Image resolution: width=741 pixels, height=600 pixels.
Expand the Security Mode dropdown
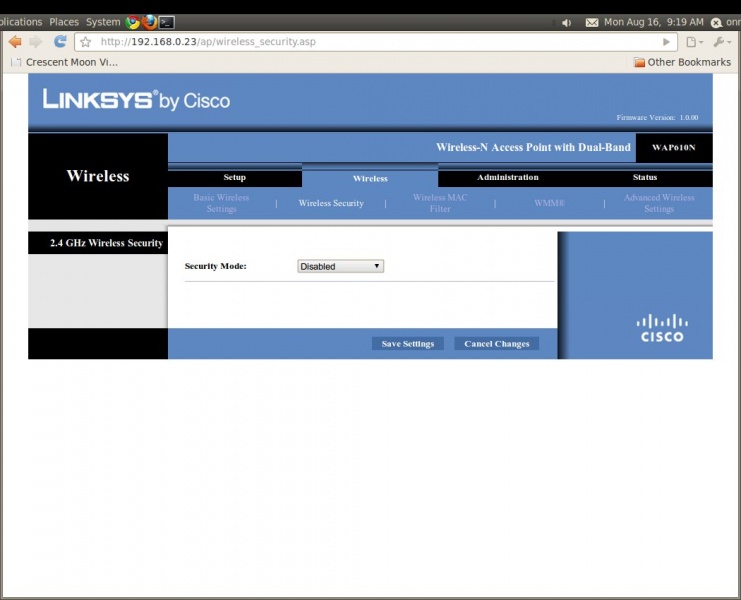click(340, 266)
